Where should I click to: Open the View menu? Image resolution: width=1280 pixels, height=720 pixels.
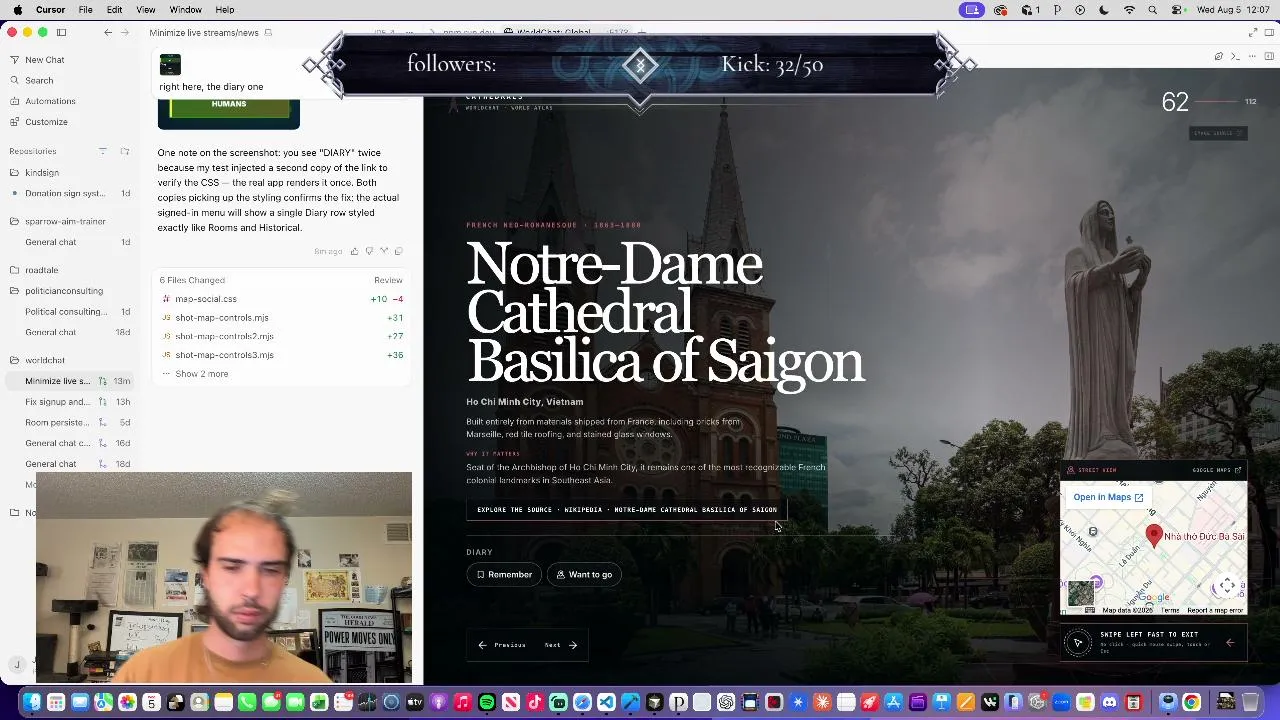click(x=145, y=10)
